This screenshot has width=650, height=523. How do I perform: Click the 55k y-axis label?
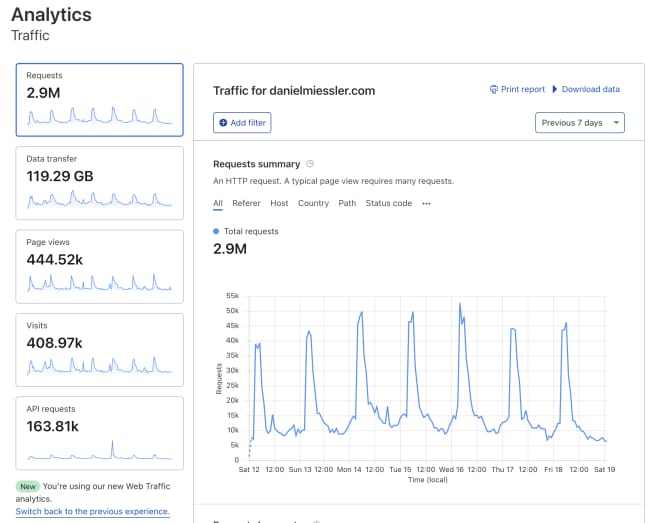coord(232,296)
